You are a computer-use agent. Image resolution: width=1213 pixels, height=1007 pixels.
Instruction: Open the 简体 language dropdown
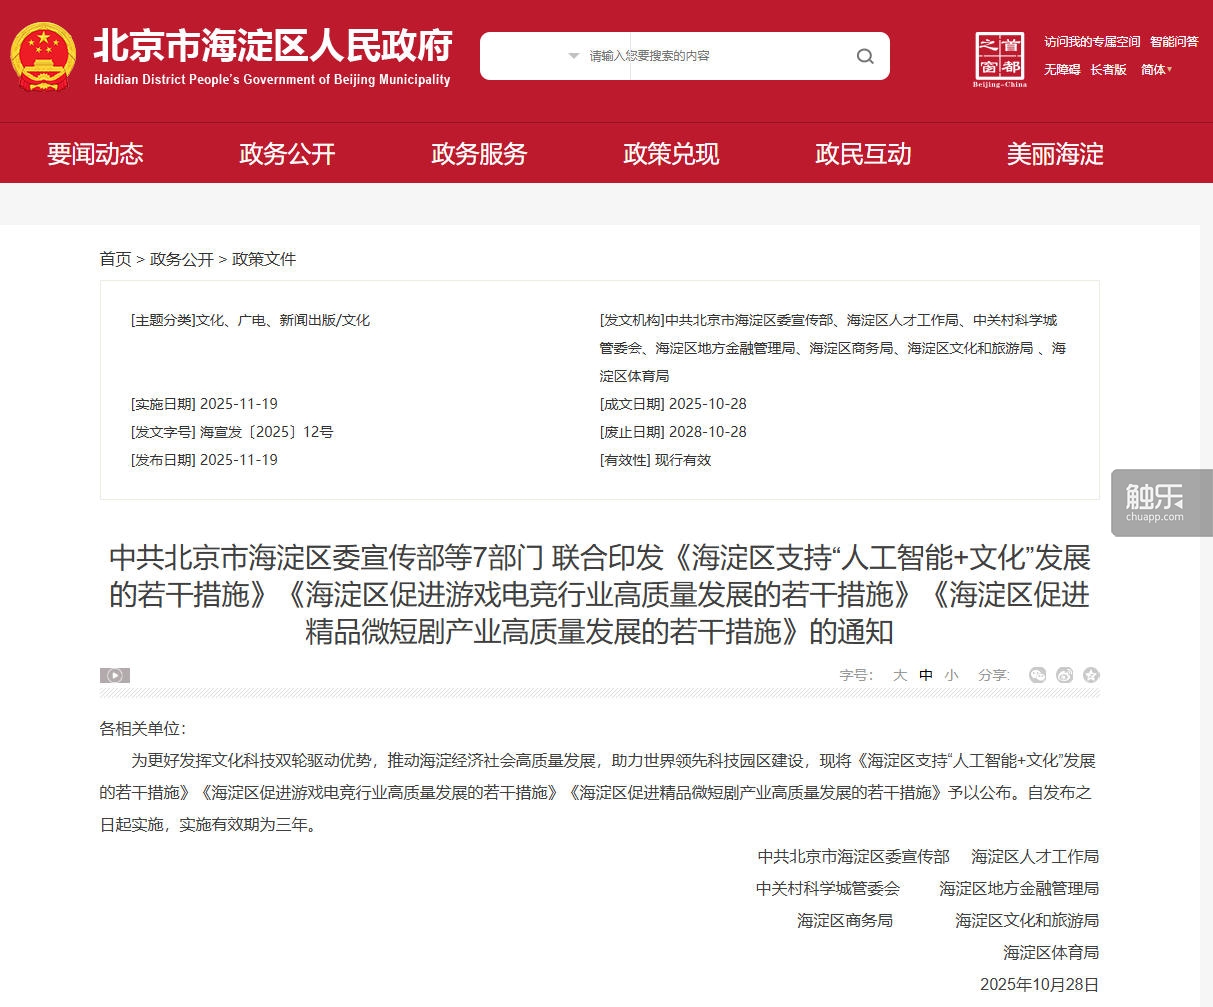click(x=1157, y=70)
